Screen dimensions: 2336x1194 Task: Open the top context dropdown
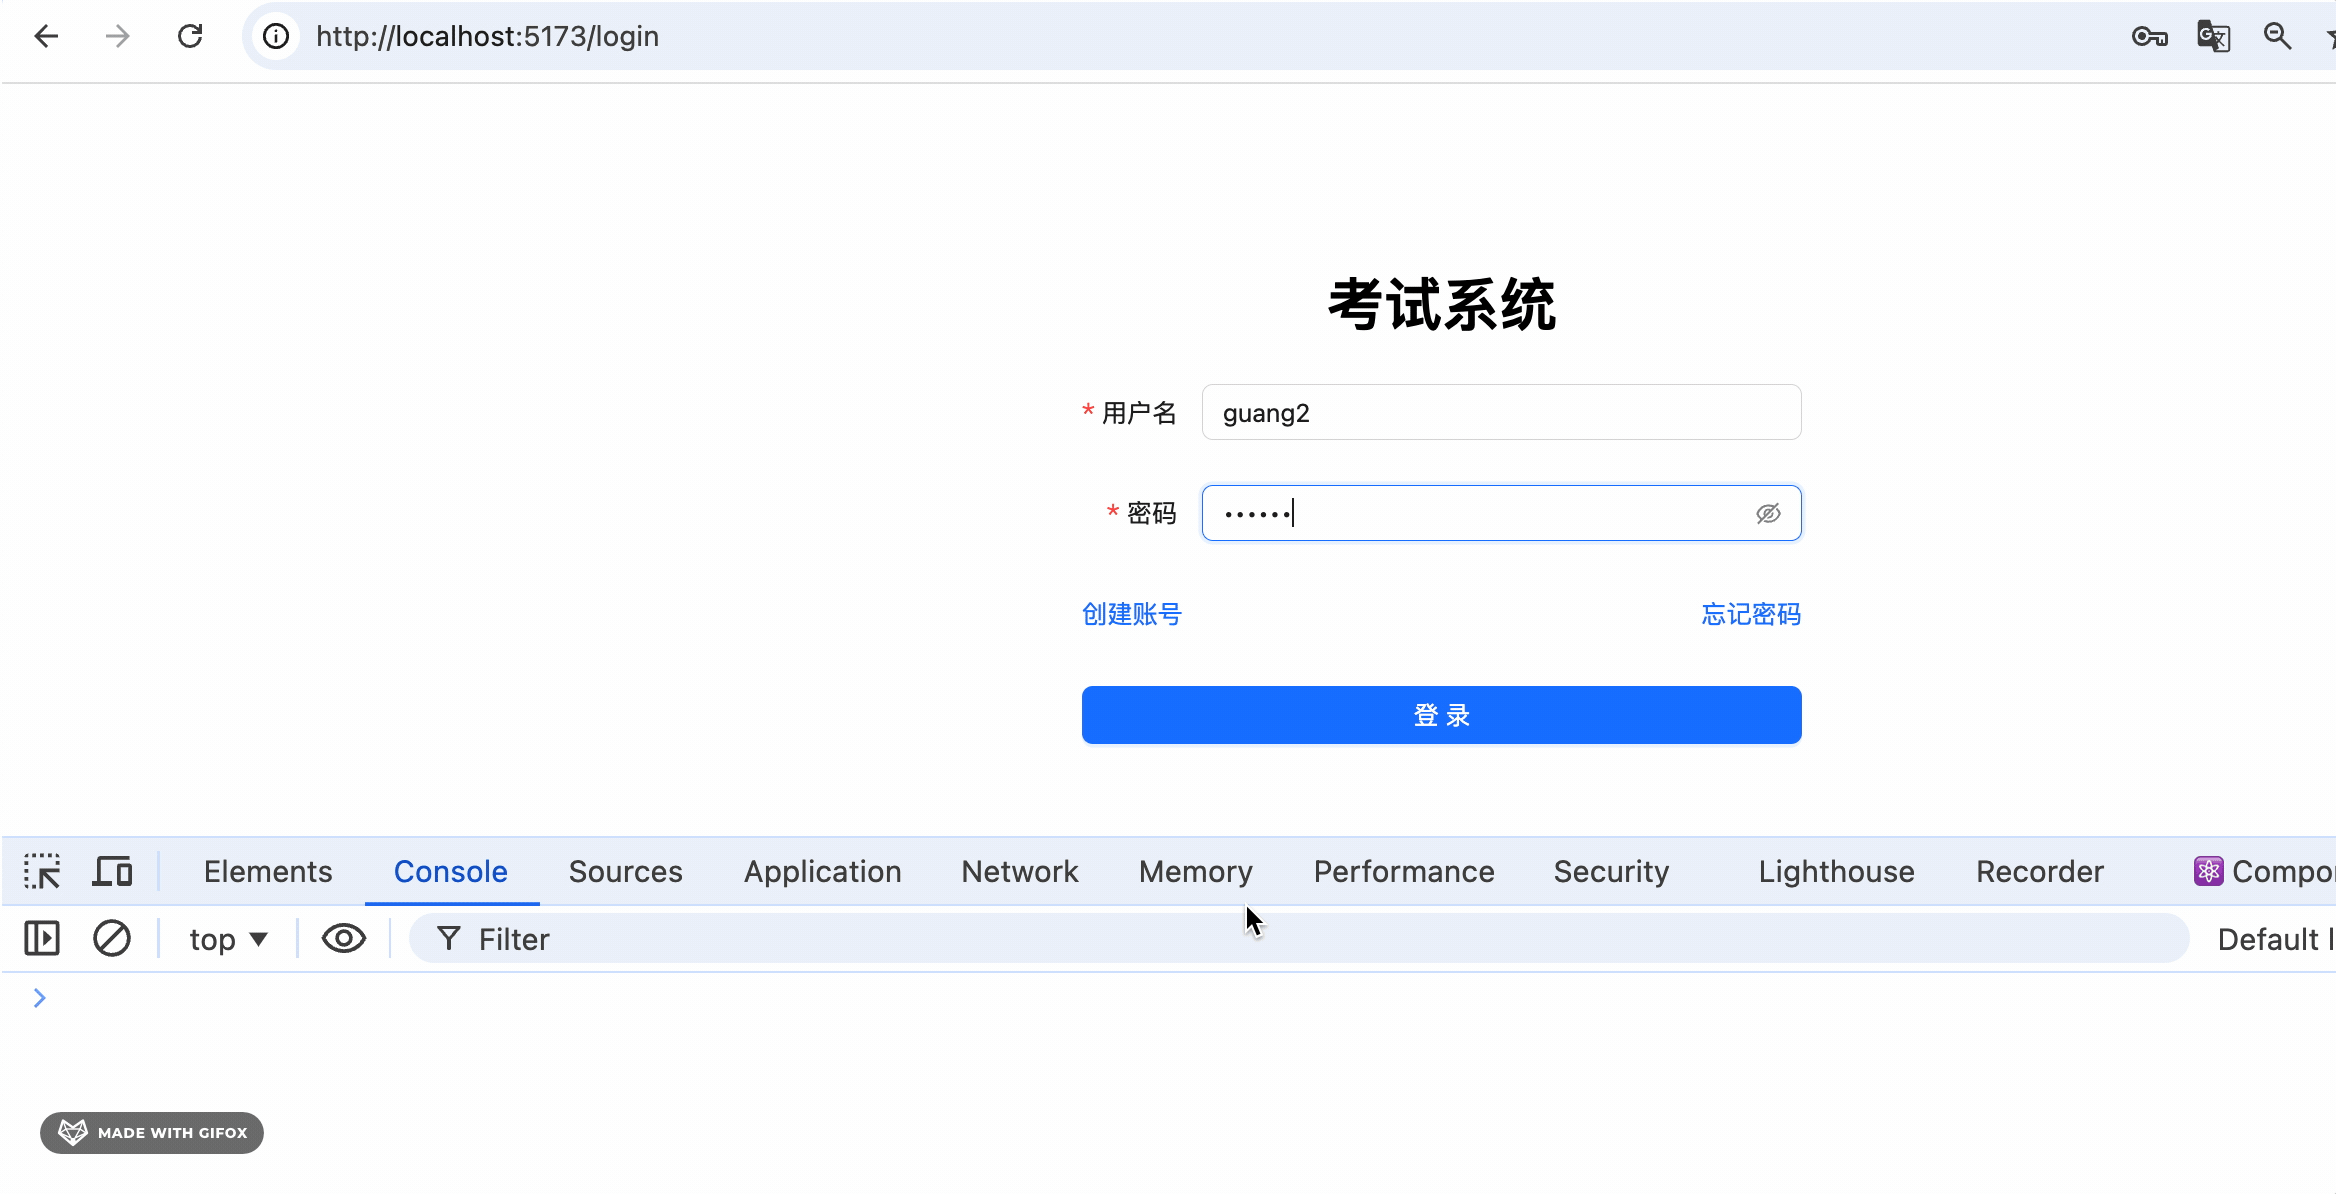(x=228, y=939)
